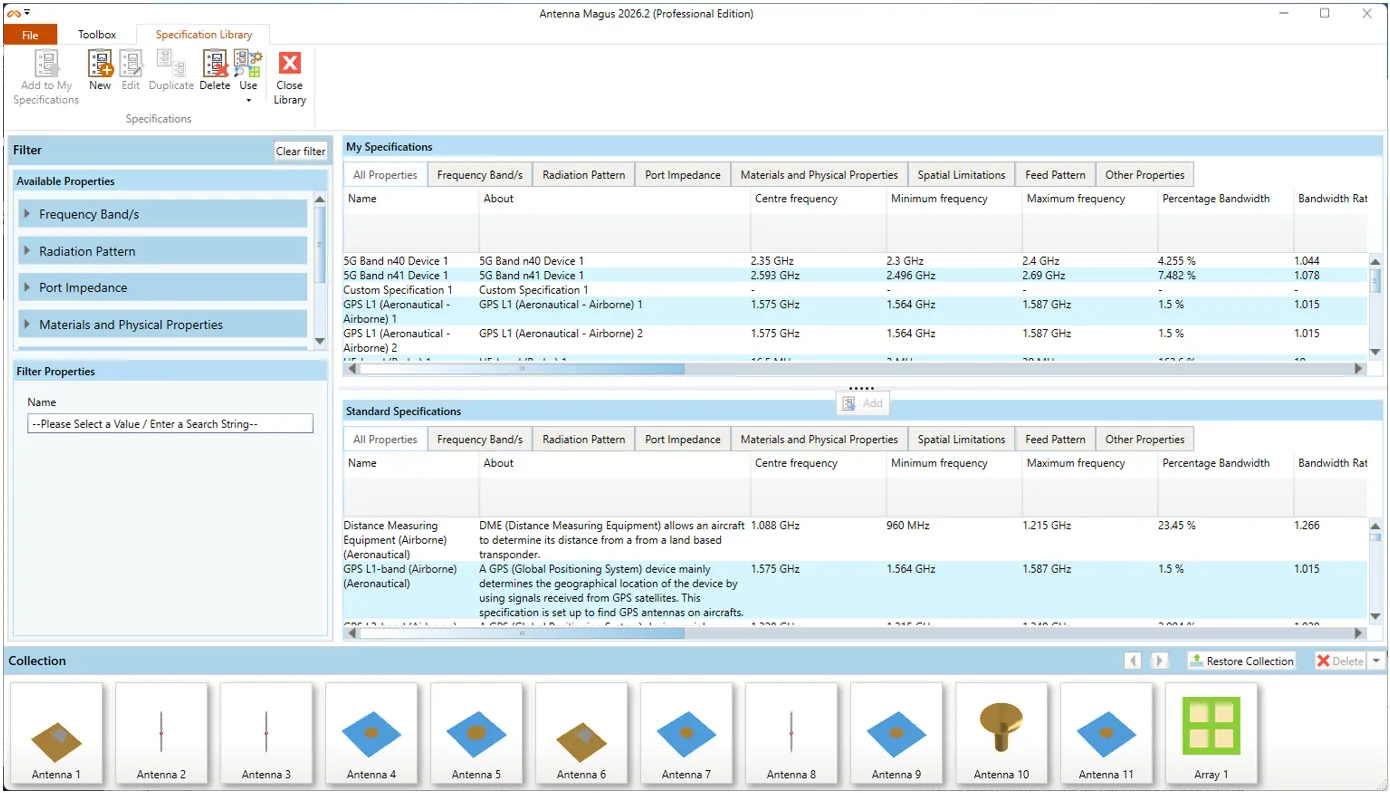Switch to the Toolbox ribbon tab
The image size is (1390, 793).
coord(97,35)
